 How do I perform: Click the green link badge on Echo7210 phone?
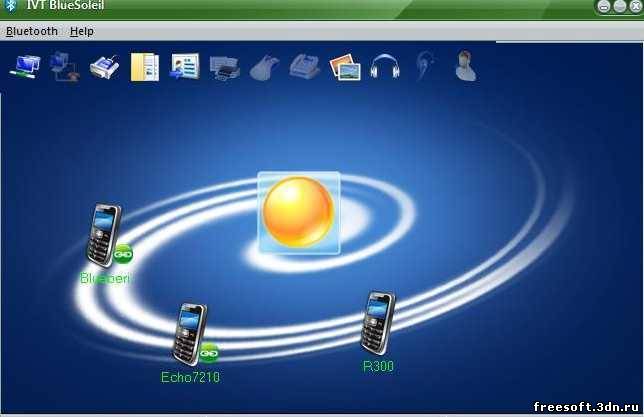209,353
